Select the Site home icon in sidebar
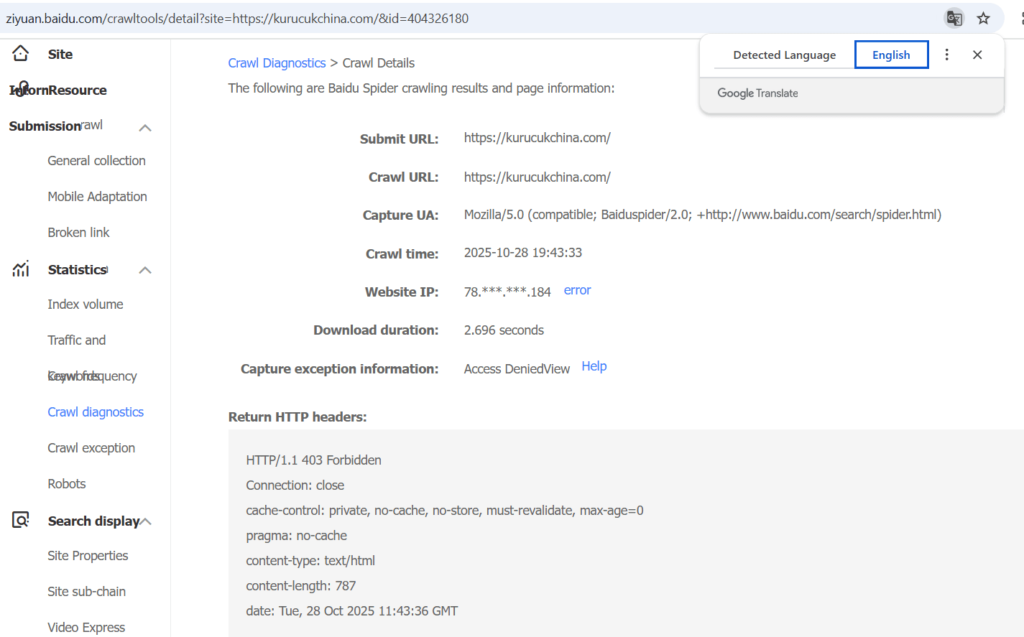 (21, 53)
